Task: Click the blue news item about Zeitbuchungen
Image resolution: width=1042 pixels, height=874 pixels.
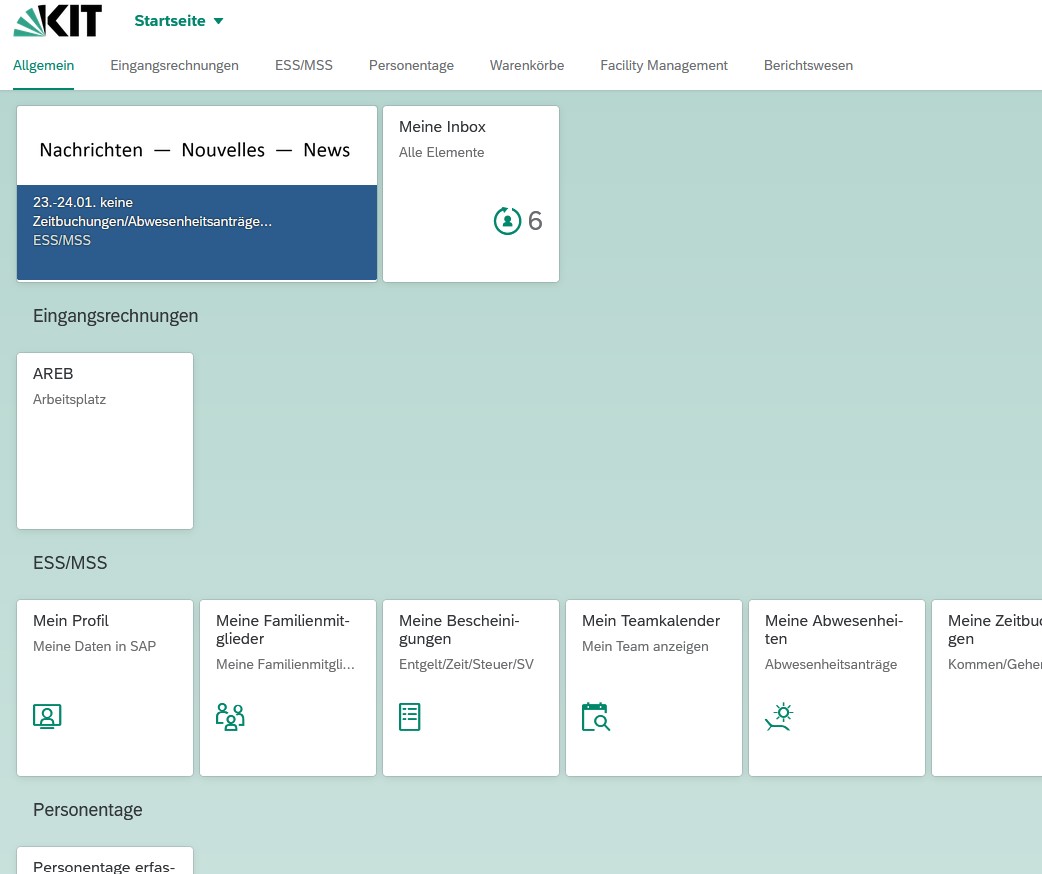Action: [x=197, y=231]
